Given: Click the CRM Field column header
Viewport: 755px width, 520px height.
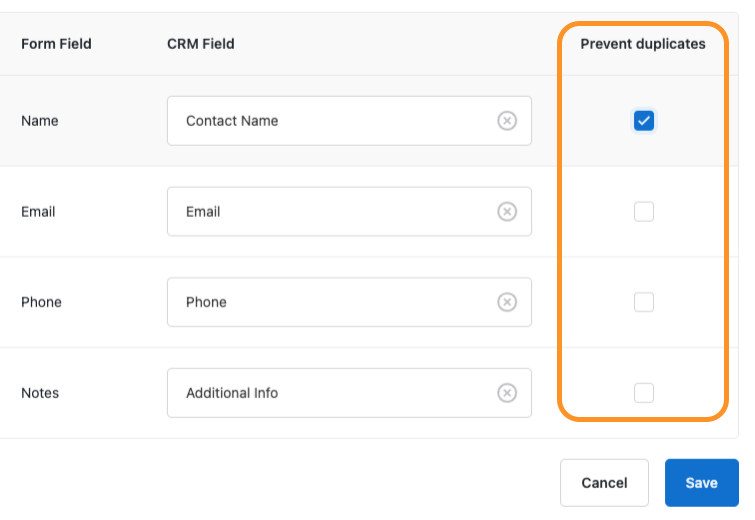Looking at the screenshot, I should [x=201, y=44].
